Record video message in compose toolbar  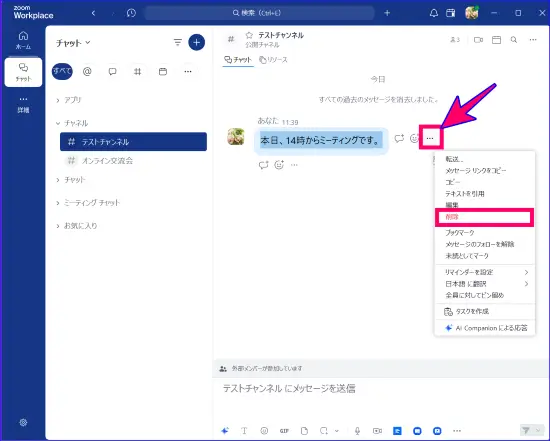[x=377, y=430]
